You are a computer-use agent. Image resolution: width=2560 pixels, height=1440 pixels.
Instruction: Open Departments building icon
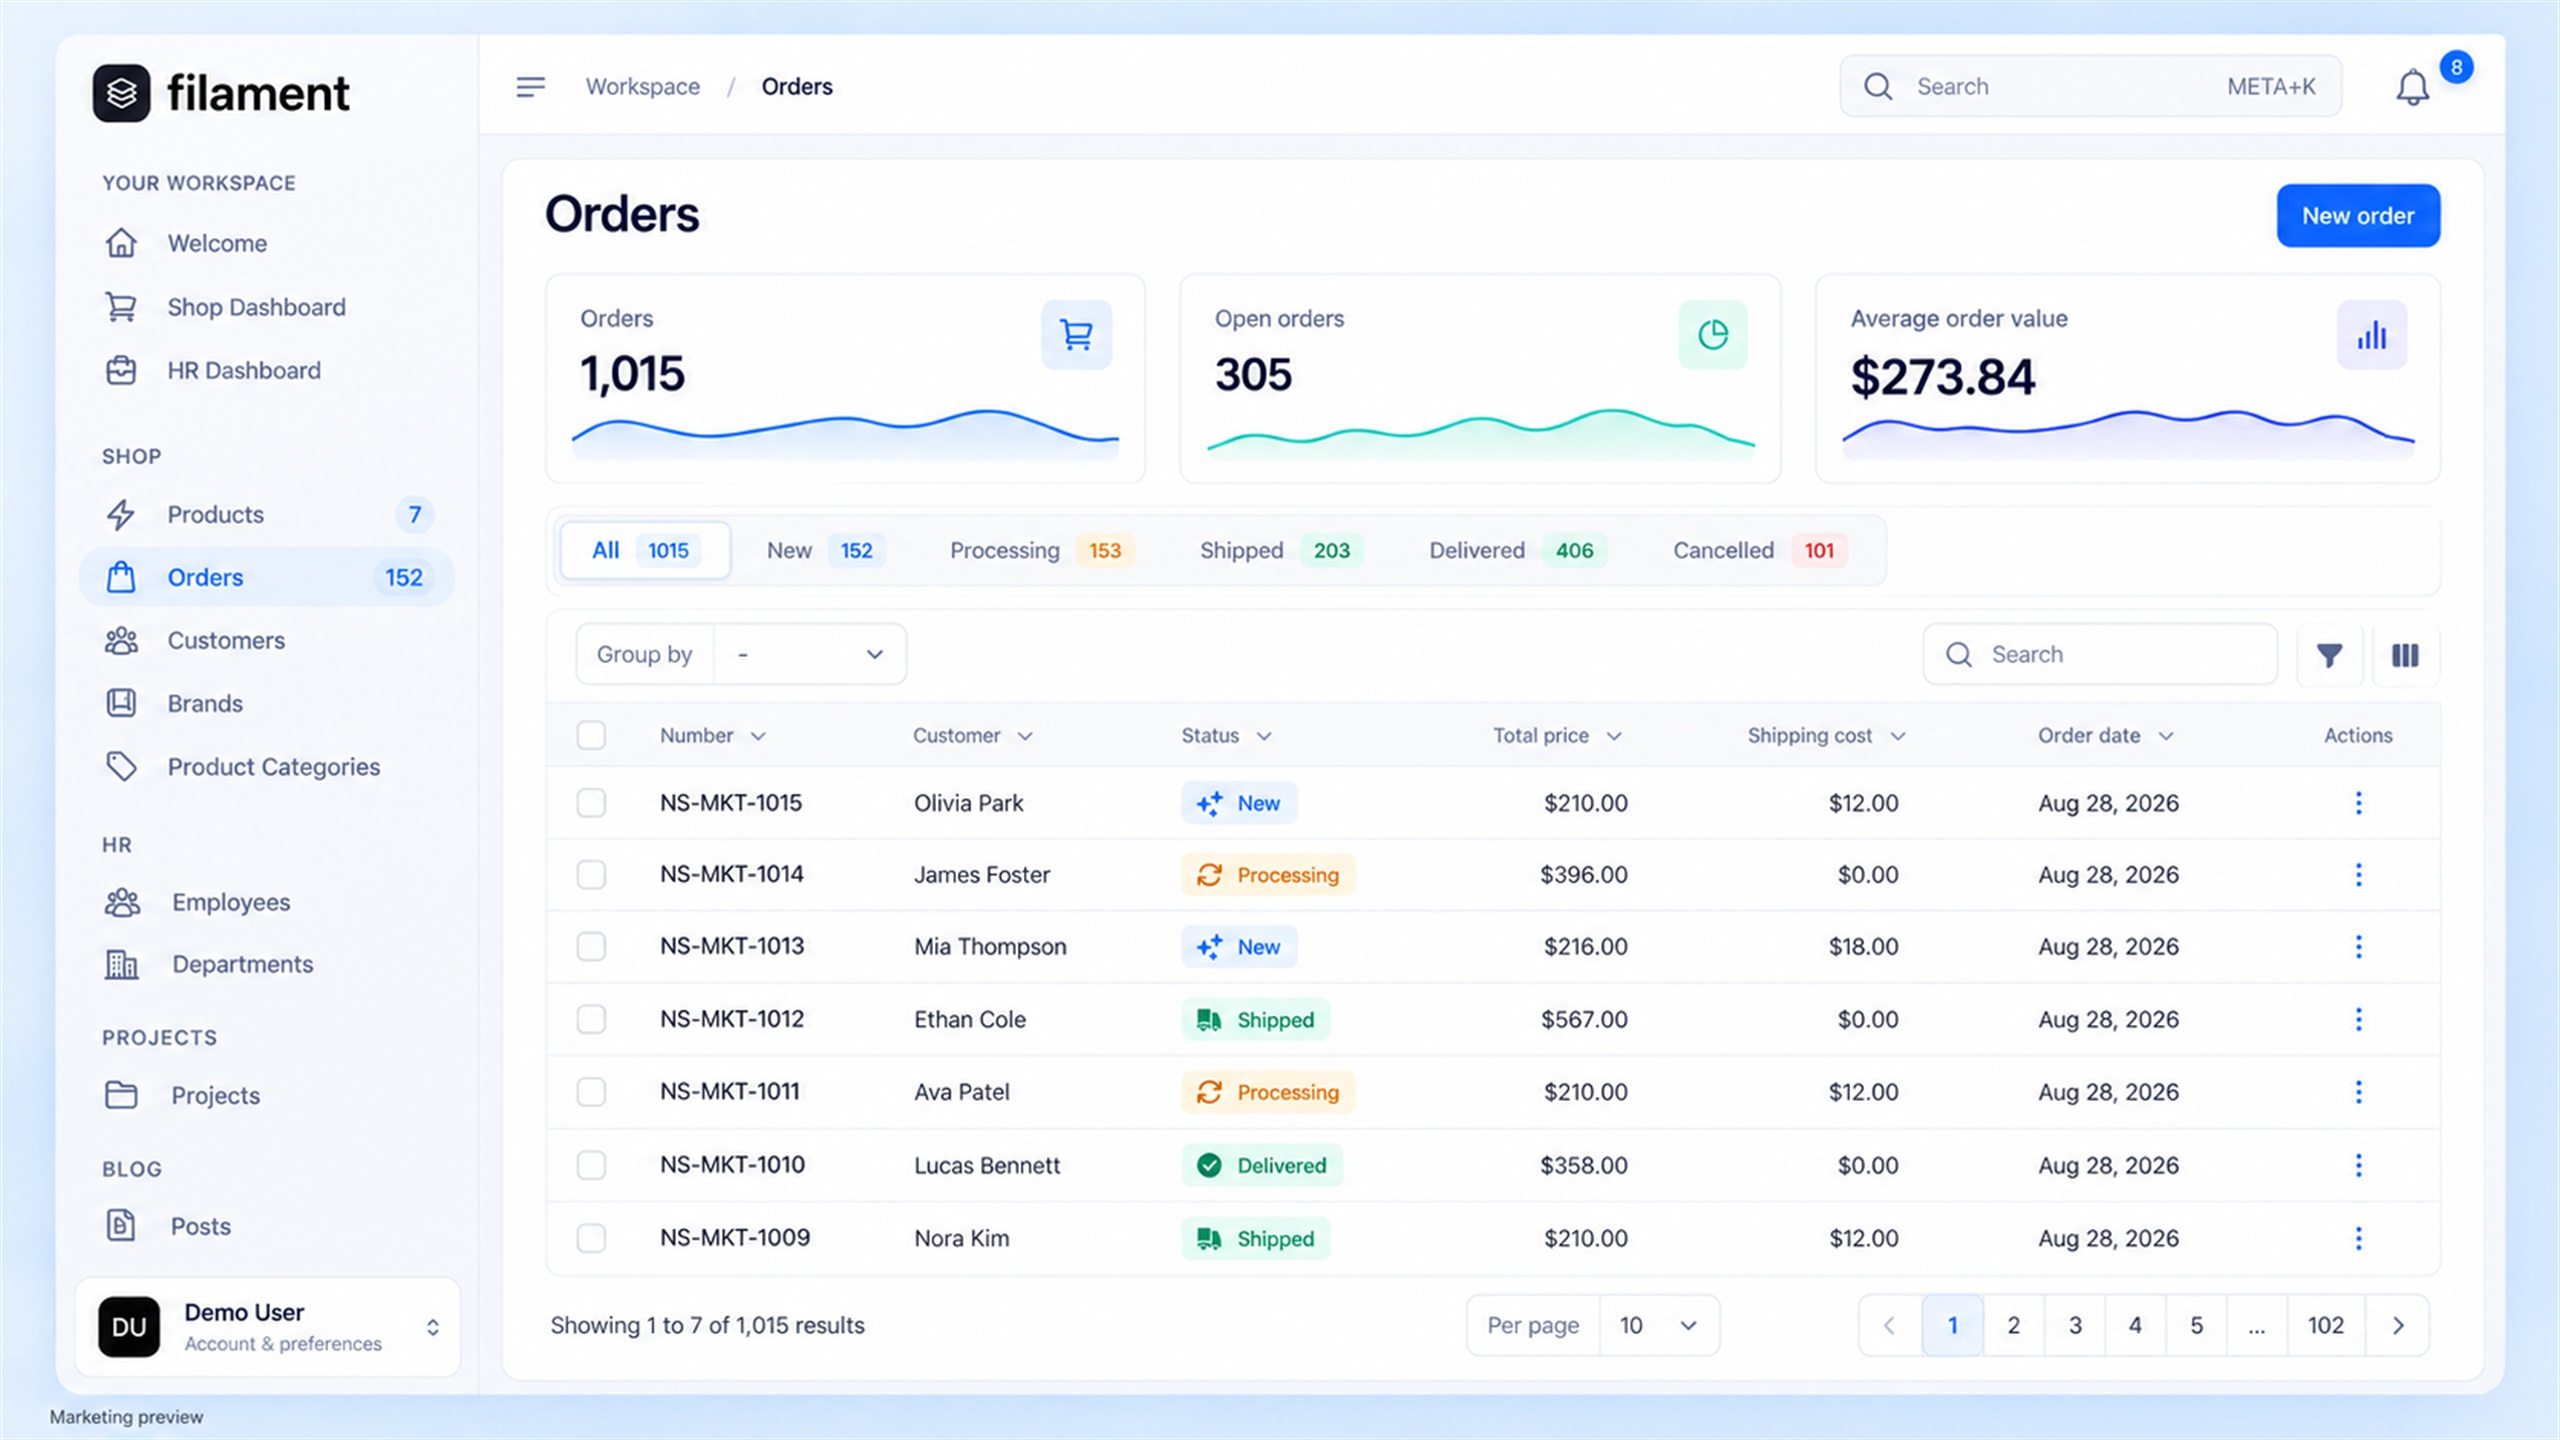click(x=121, y=964)
